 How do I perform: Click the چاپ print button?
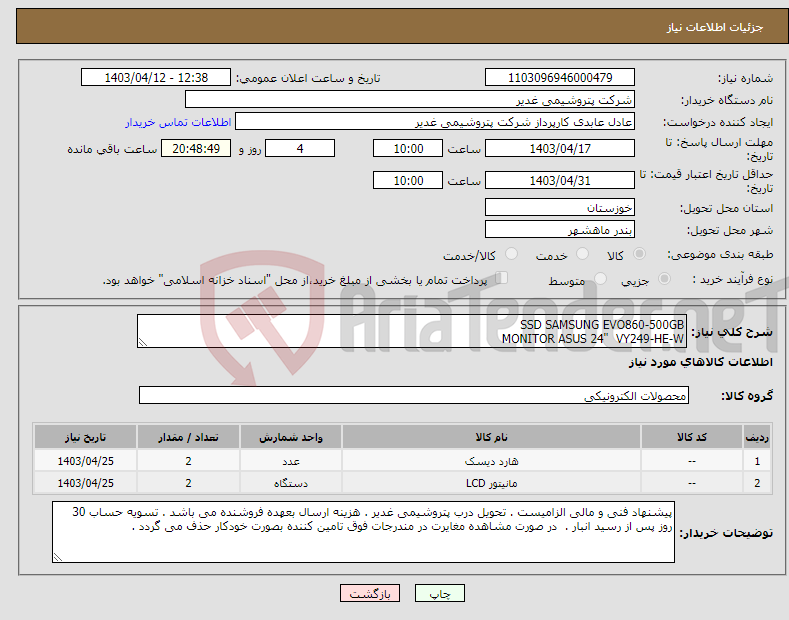[x=440, y=593]
